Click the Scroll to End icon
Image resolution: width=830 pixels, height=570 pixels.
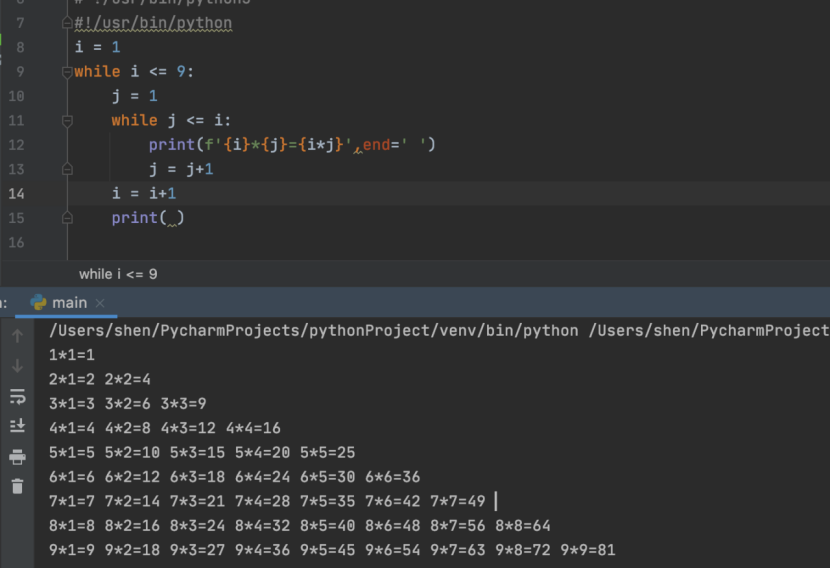[x=17, y=426]
